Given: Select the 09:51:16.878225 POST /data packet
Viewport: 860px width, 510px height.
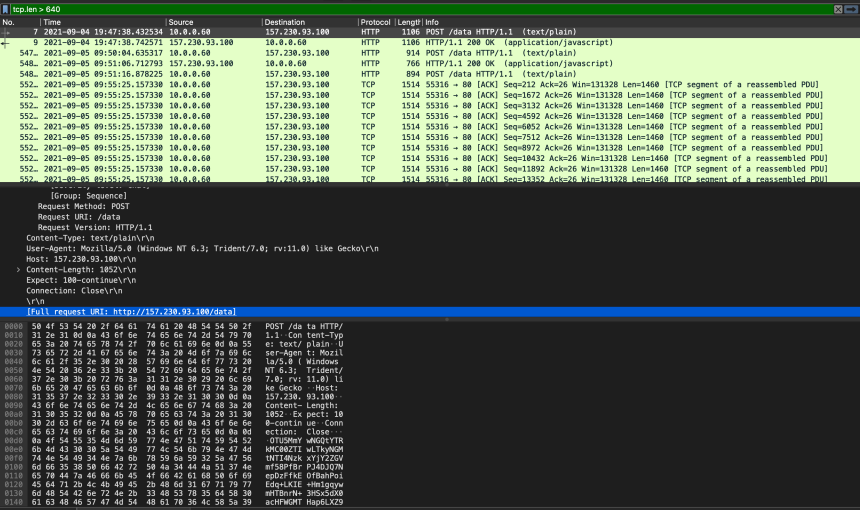Looking at the screenshot, I should tap(430, 74).
